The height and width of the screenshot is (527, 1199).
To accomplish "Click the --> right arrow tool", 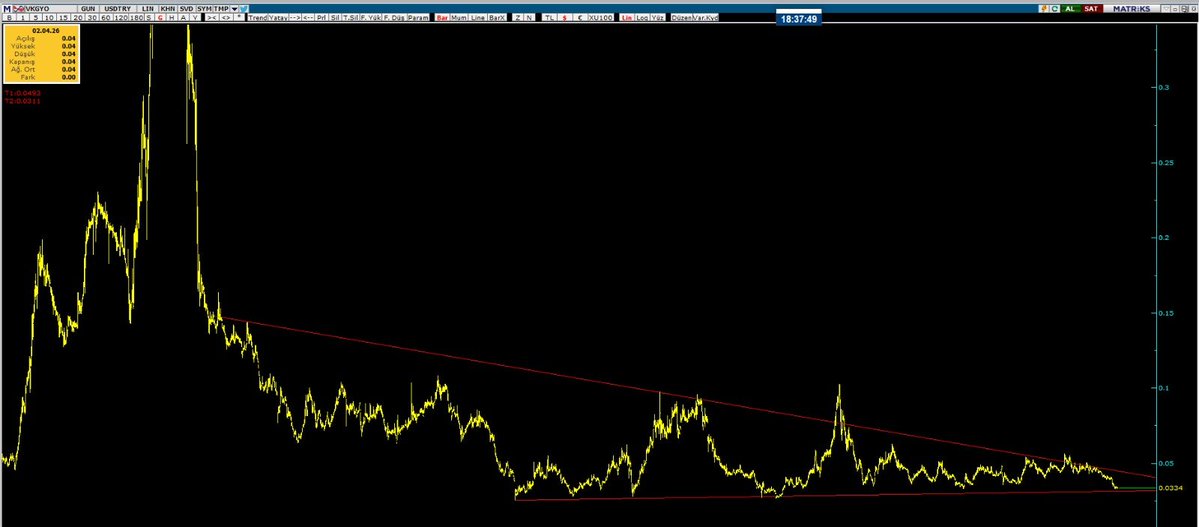I will pyautogui.click(x=295, y=17).
